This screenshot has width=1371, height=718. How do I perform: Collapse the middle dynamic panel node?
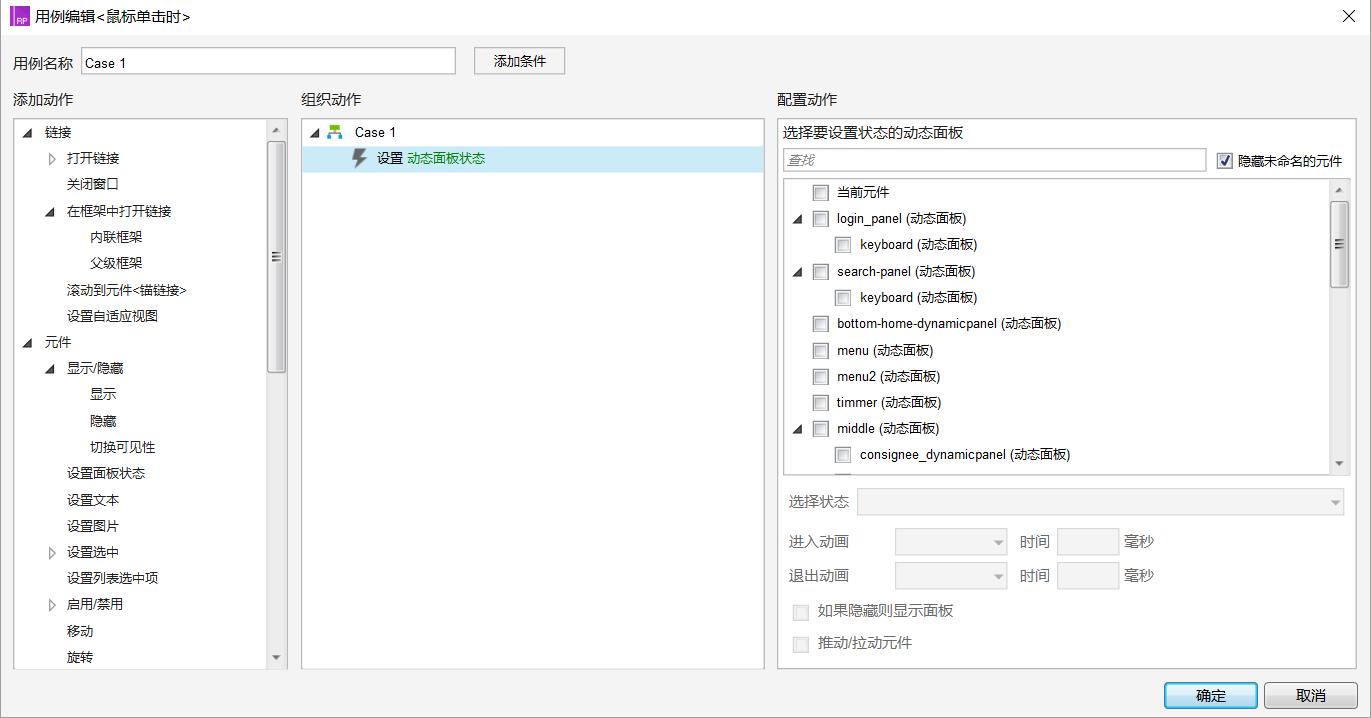(798, 428)
